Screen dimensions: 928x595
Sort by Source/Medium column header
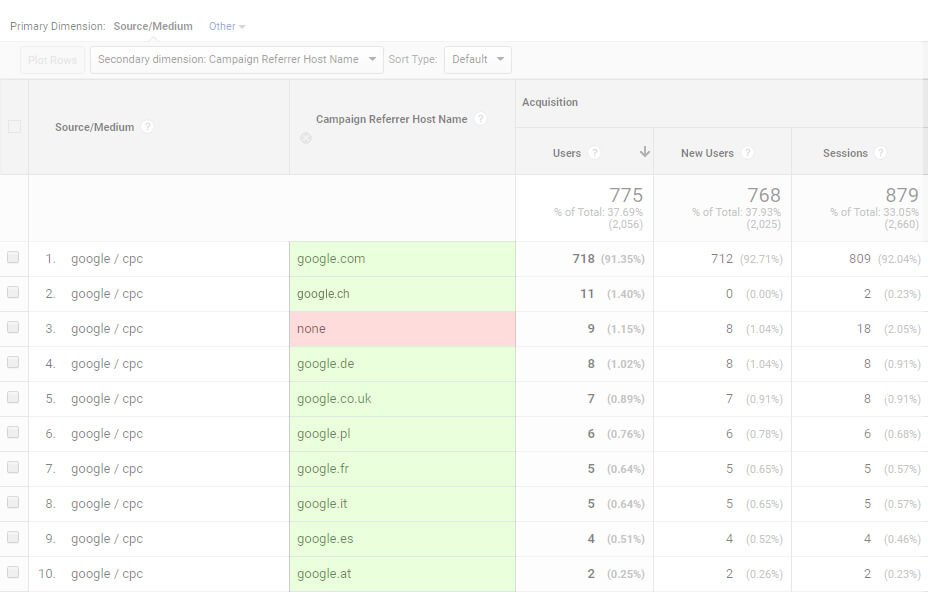95,127
